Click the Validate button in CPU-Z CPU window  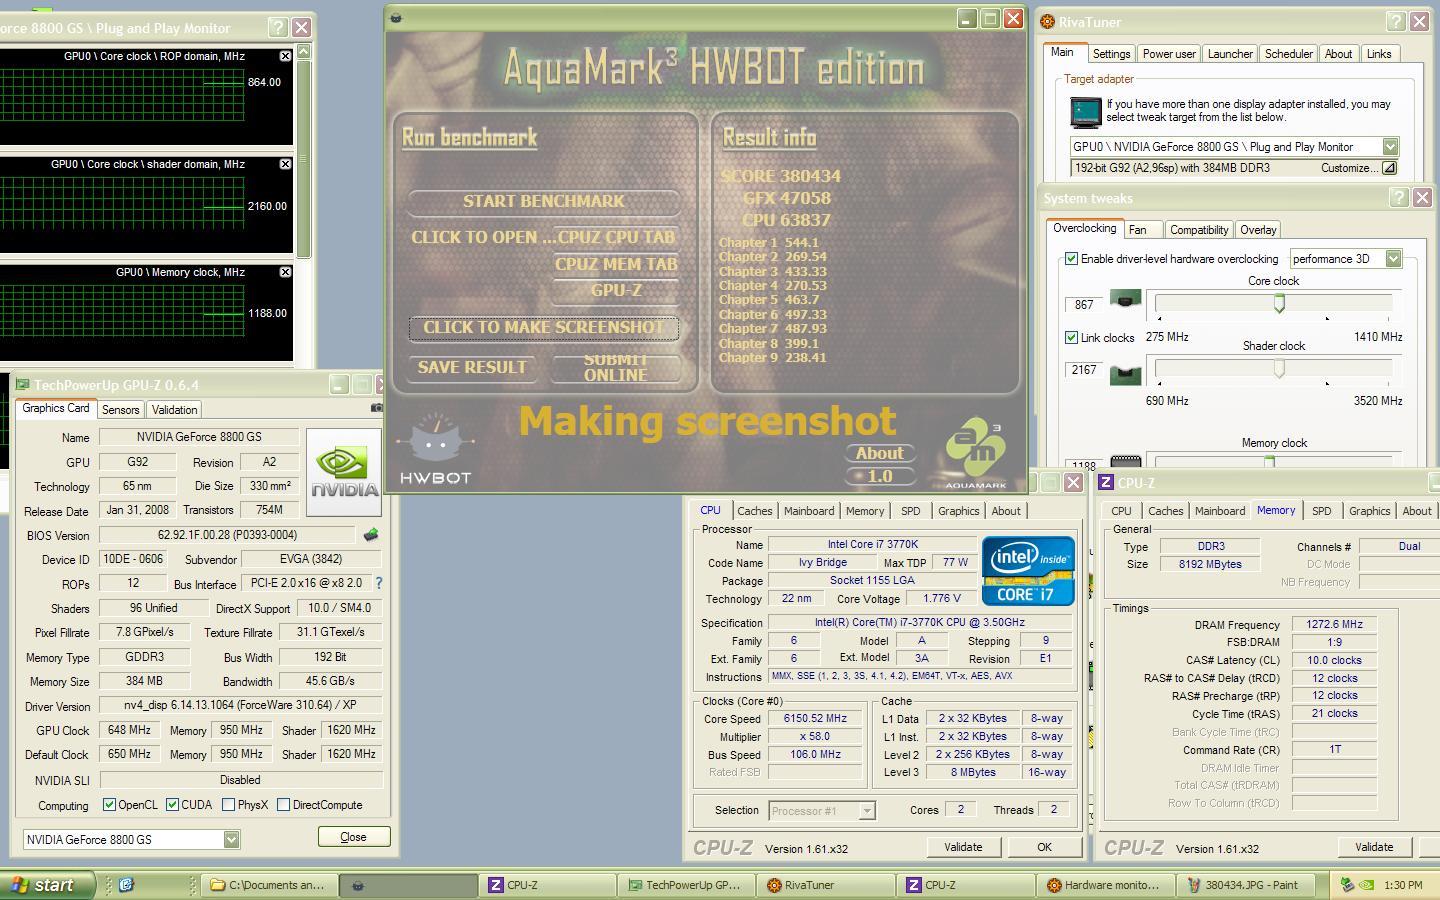pyautogui.click(x=963, y=847)
